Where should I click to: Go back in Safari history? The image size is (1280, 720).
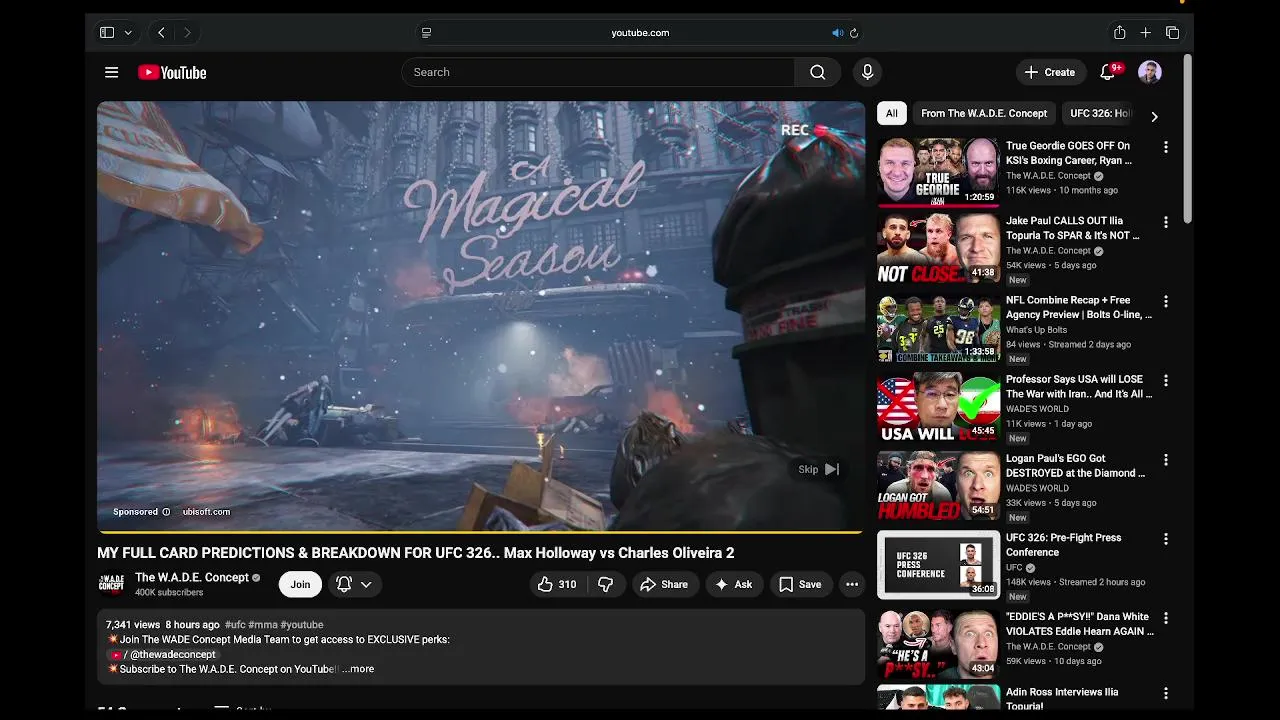coord(161,33)
